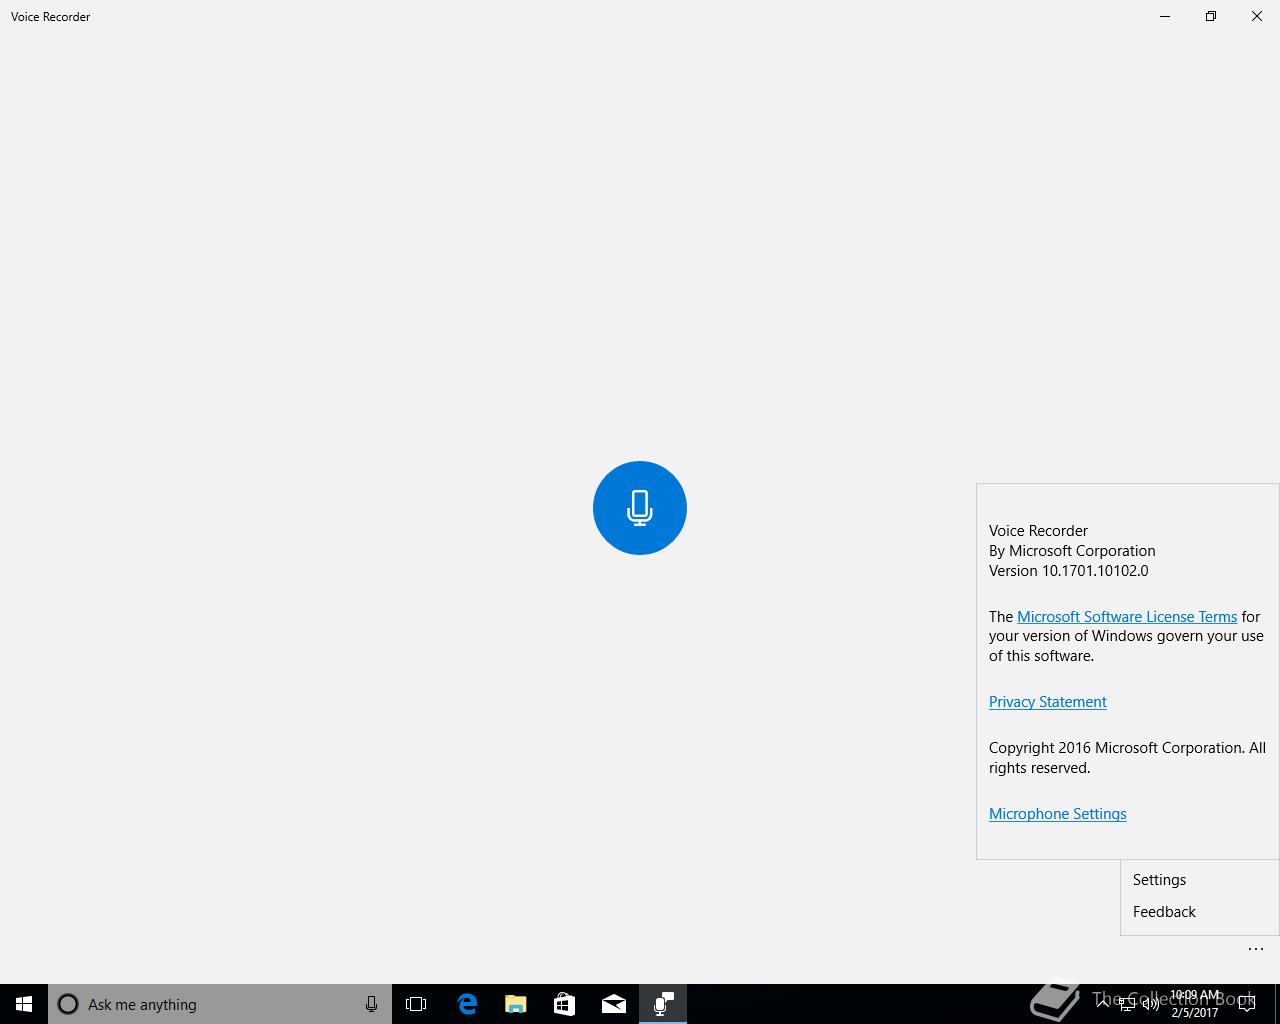
Task: Click the Voice Recorder taskbar icon
Action: coord(663,1004)
